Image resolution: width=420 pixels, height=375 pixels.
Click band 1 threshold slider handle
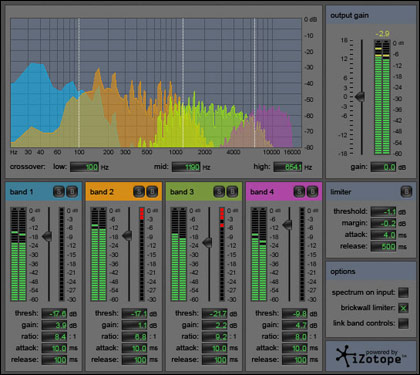47,236
